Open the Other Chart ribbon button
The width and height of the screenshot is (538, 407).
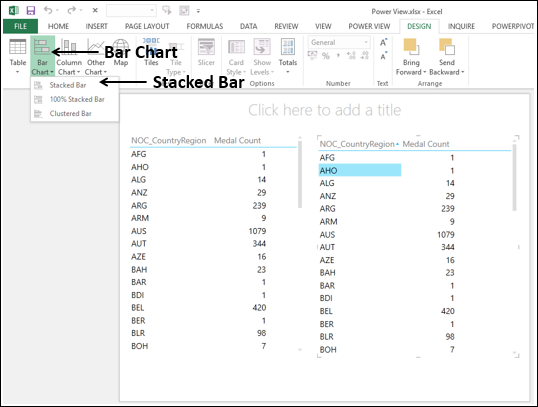[x=96, y=57]
